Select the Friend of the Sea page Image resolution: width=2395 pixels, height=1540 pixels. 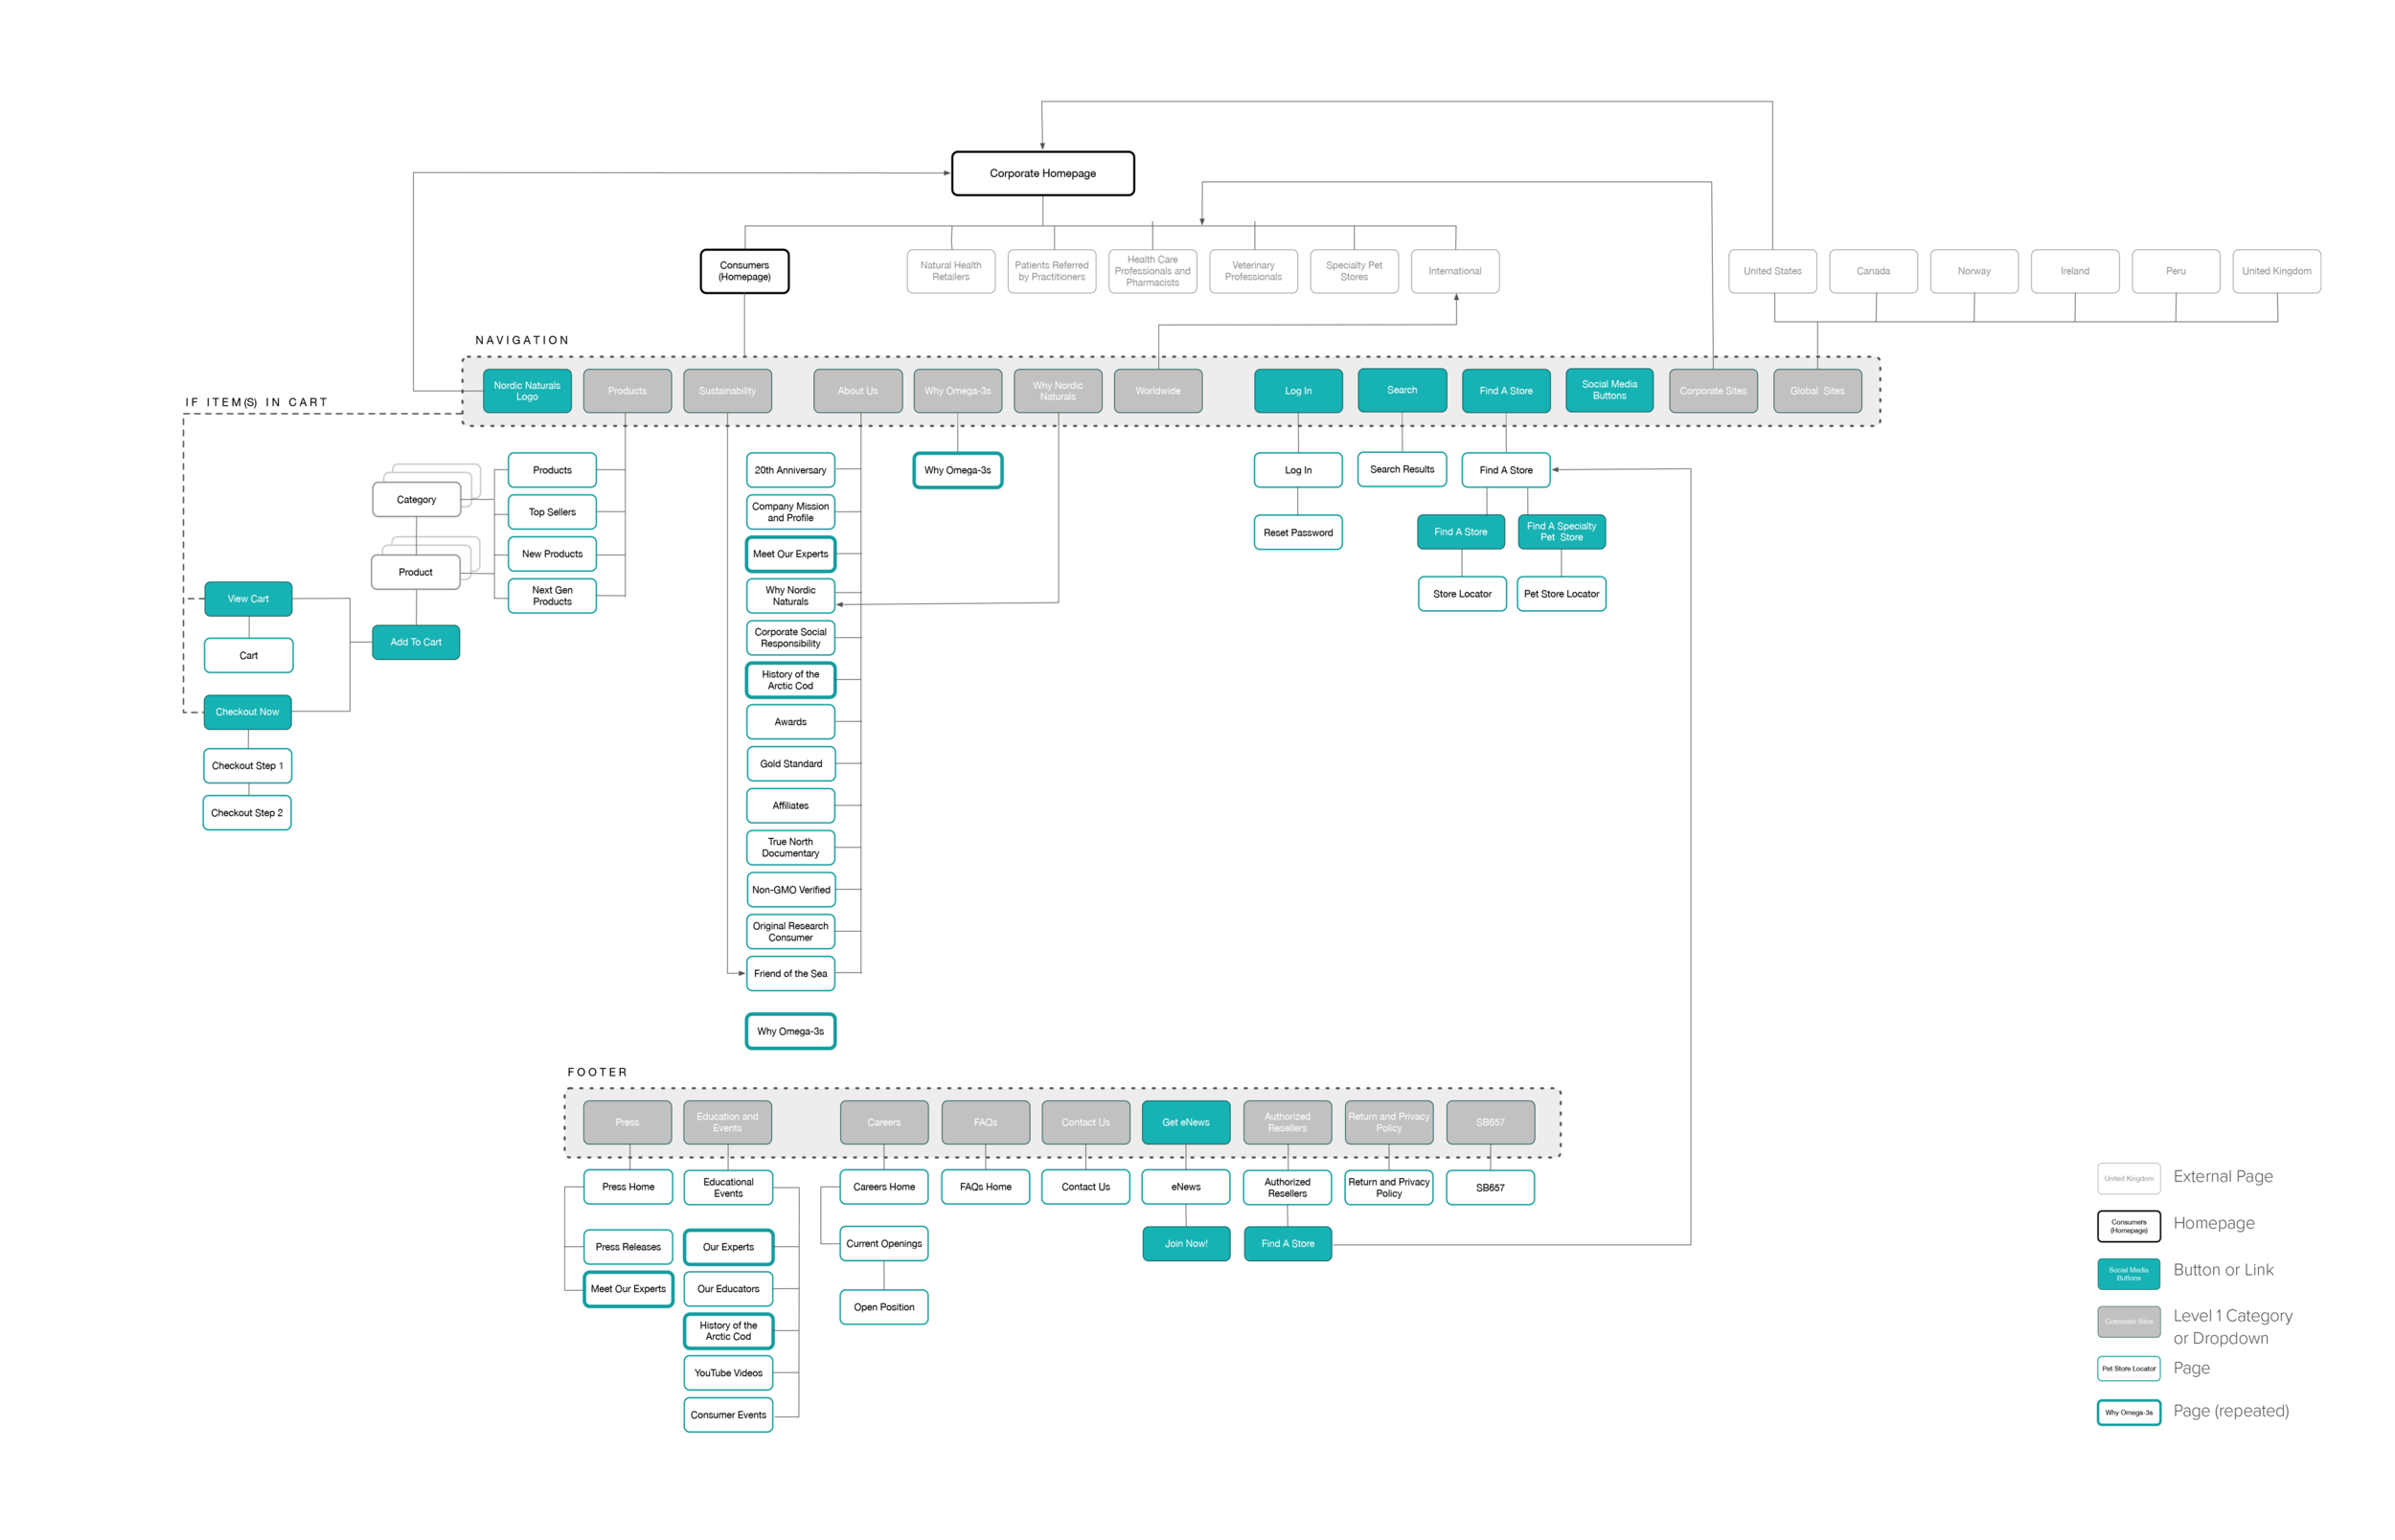click(790, 973)
